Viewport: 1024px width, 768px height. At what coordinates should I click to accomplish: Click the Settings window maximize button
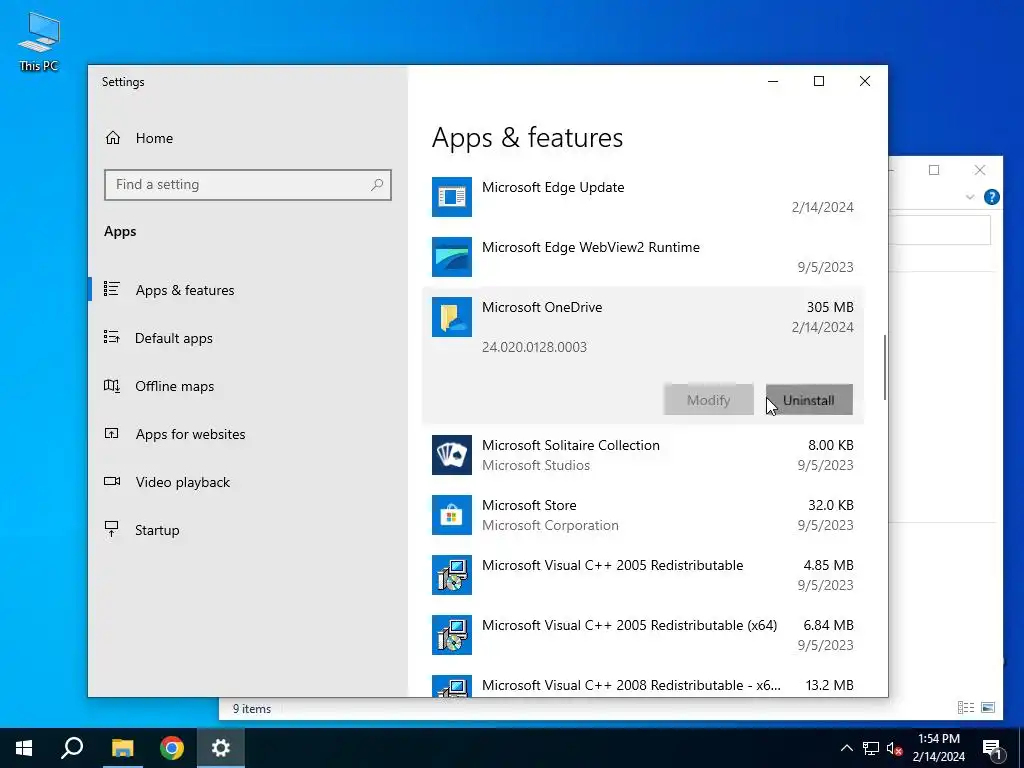(819, 81)
